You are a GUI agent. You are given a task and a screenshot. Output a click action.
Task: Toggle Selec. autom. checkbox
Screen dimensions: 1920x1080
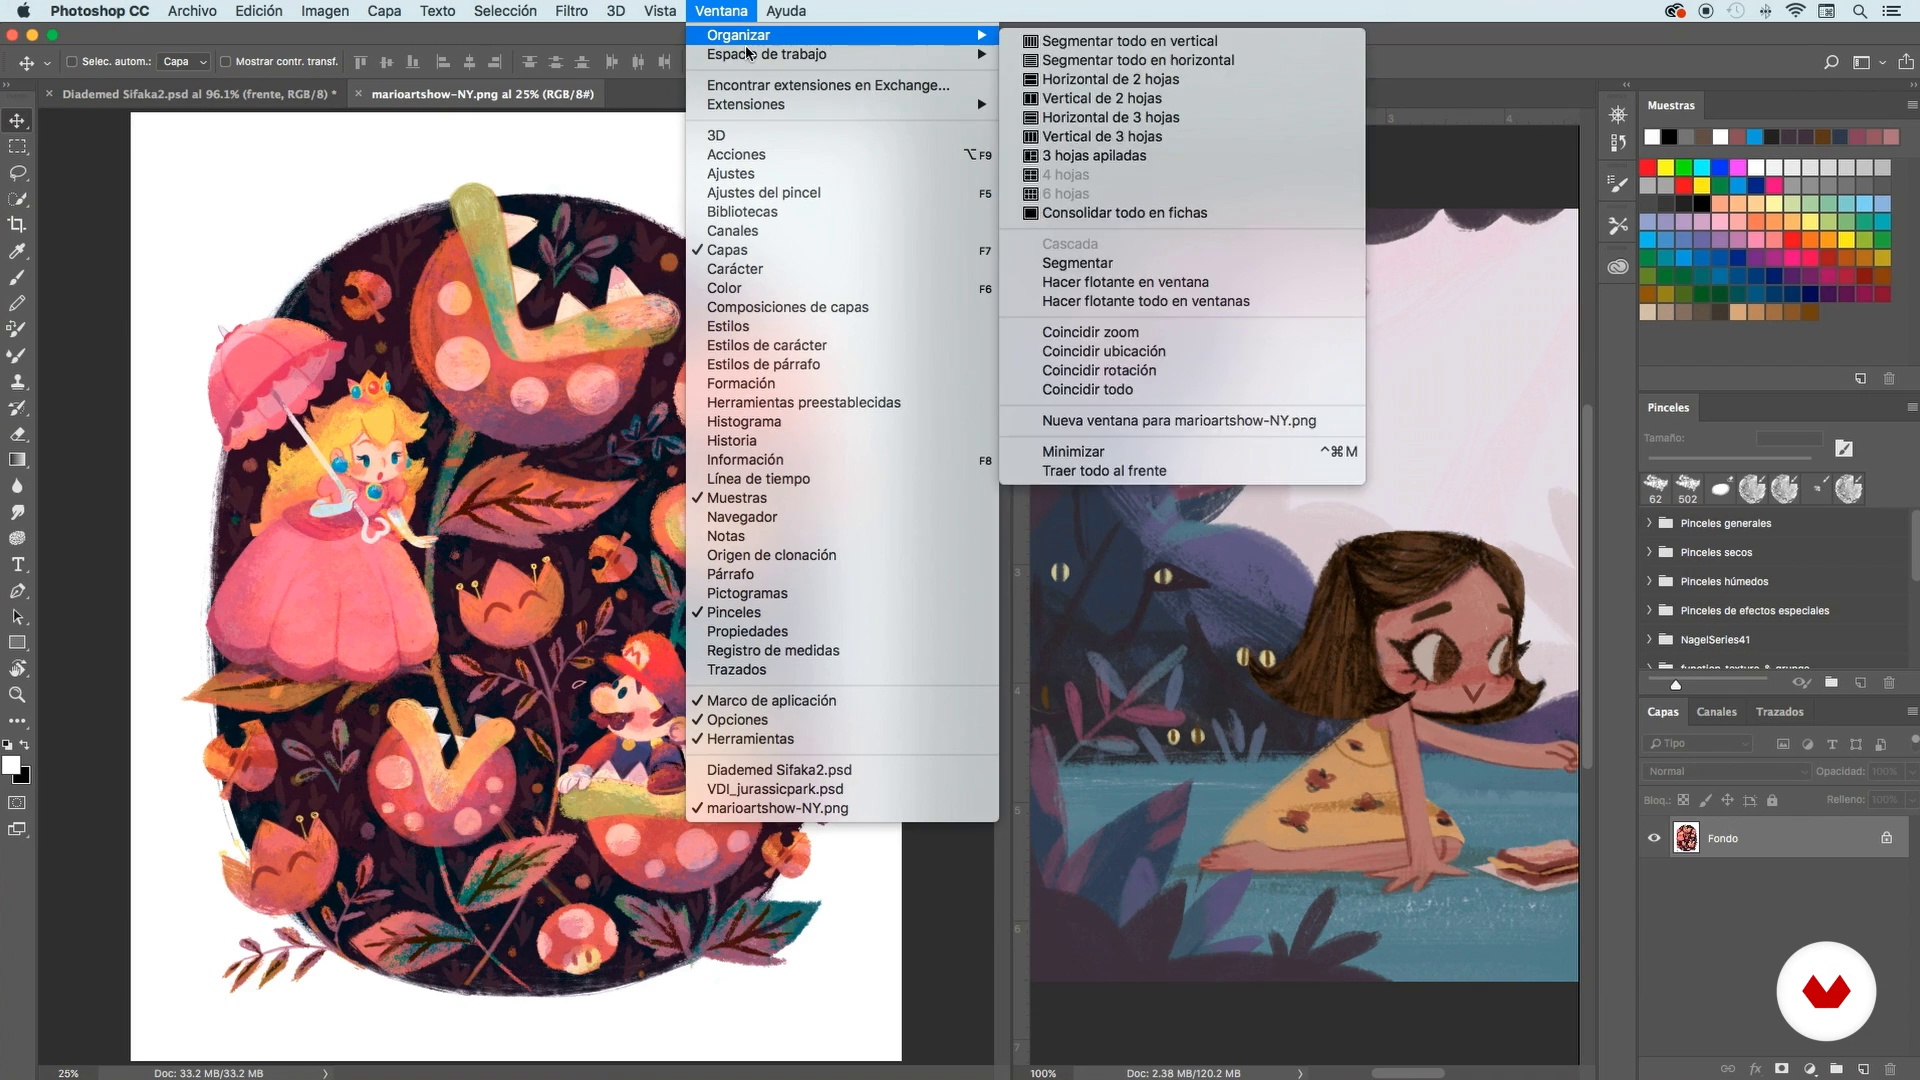72,62
